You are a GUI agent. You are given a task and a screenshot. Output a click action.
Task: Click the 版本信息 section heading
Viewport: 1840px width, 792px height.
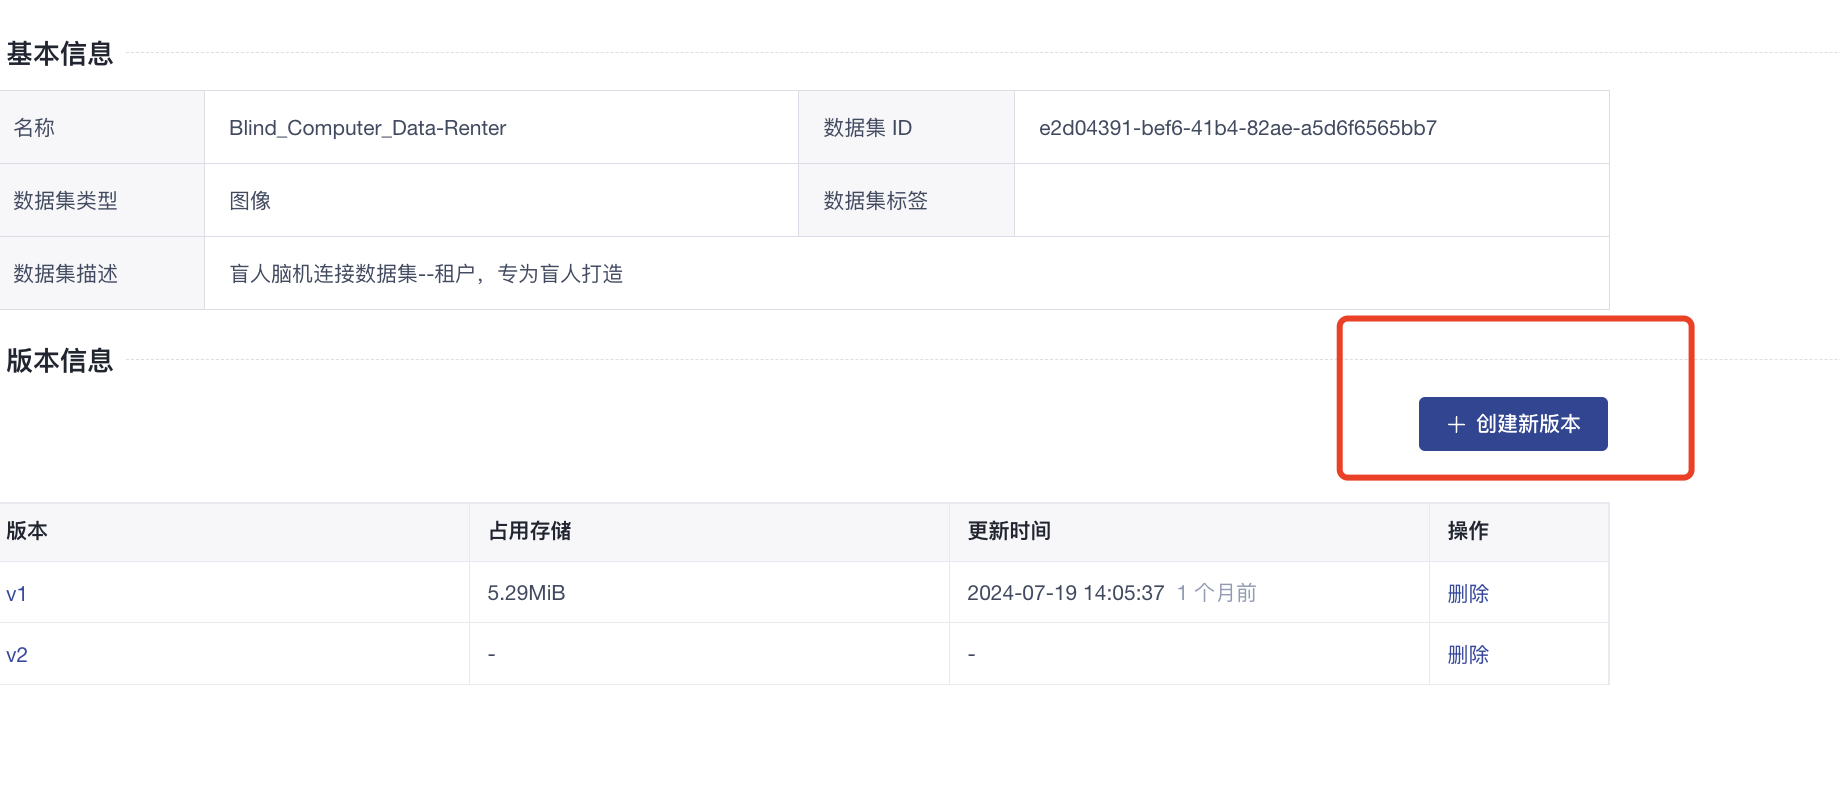pyautogui.click(x=60, y=361)
